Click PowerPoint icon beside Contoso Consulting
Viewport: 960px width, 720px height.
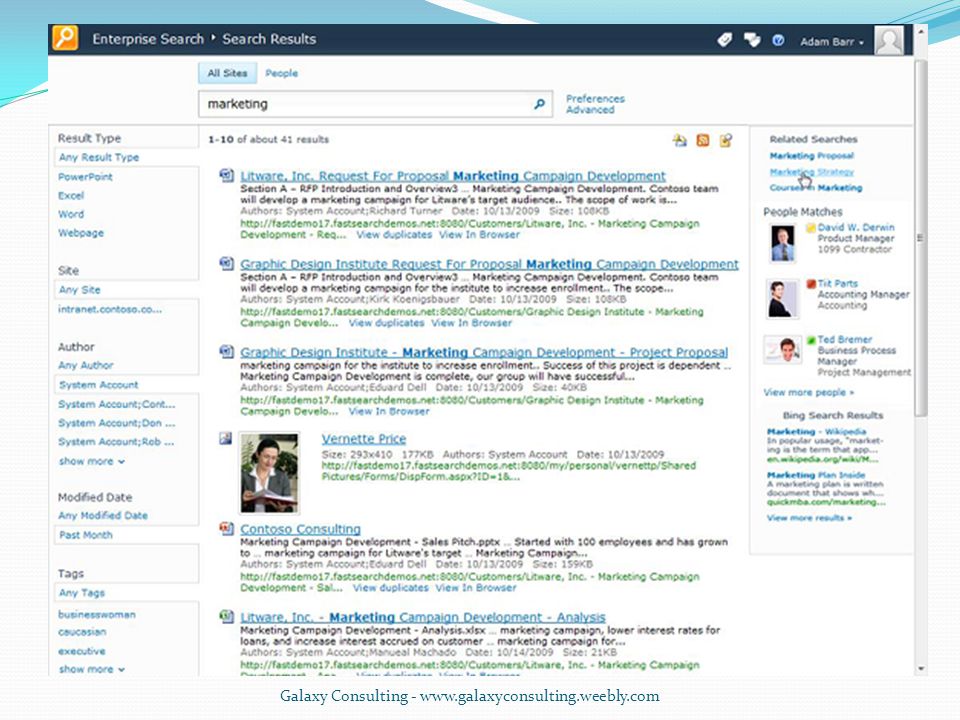[227, 528]
